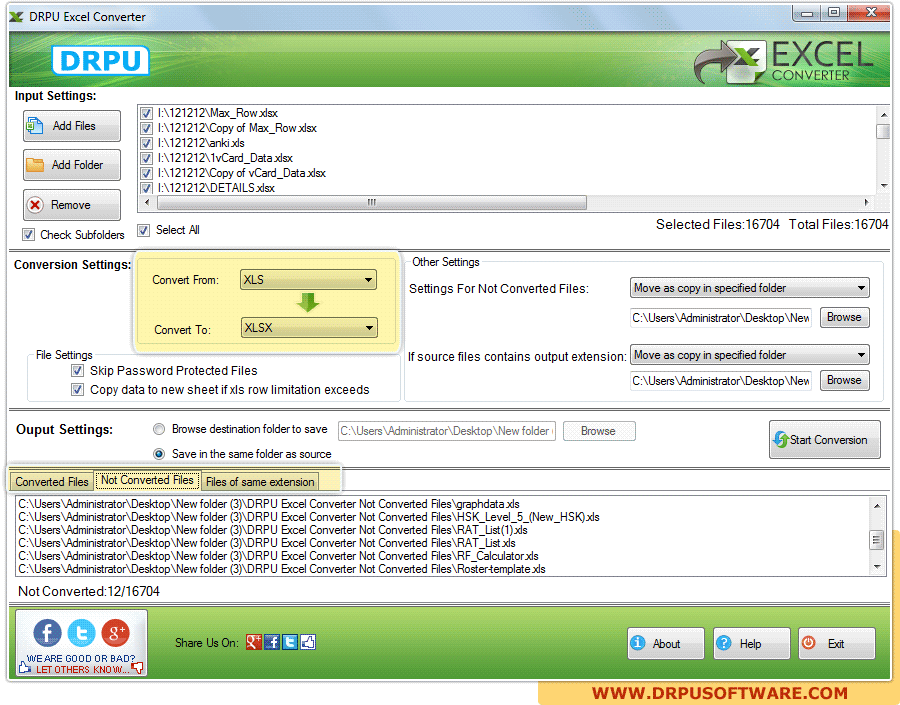
Task: Click the Remove button
Action: [72, 205]
